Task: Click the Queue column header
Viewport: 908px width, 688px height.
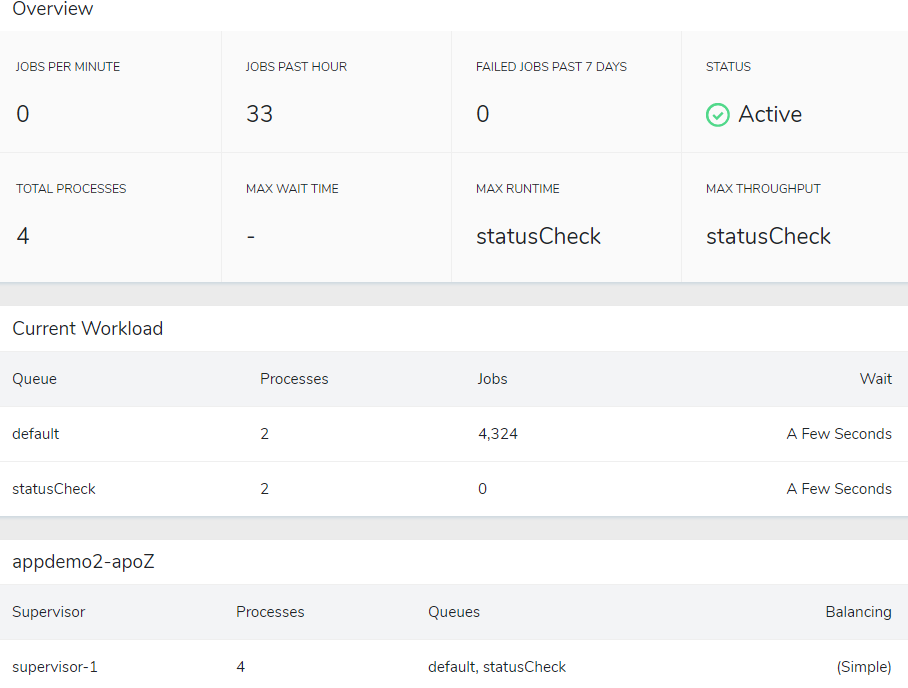Action: coord(34,379)
